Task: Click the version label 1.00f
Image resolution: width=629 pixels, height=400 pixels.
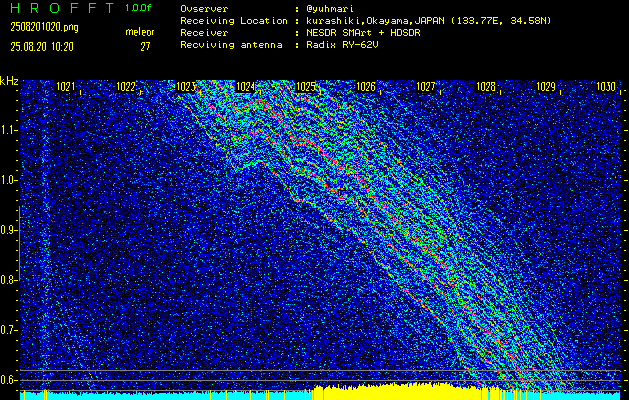Action: pos(138,8)
